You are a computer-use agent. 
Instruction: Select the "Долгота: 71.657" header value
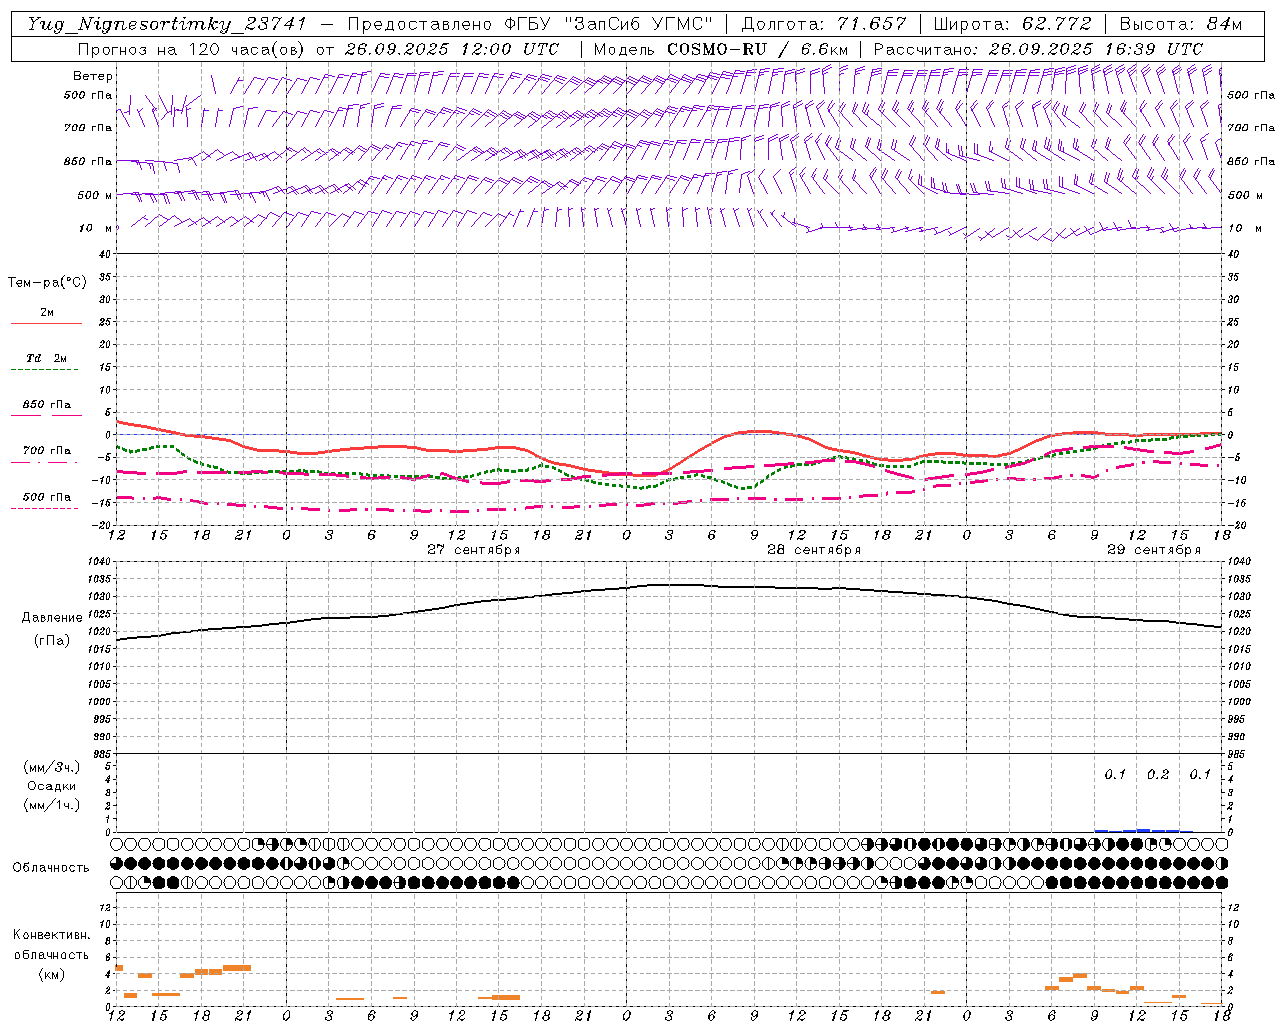tap(824, 24)
